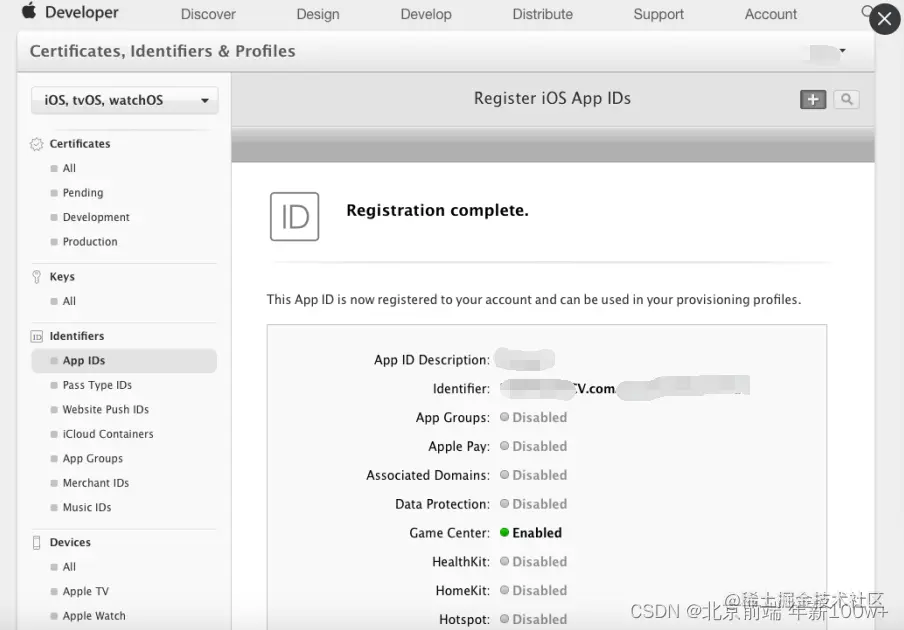Select the Identifiers section heading
Screen dimensions: 904x630
pyautogui.click(x=77, y=336)
